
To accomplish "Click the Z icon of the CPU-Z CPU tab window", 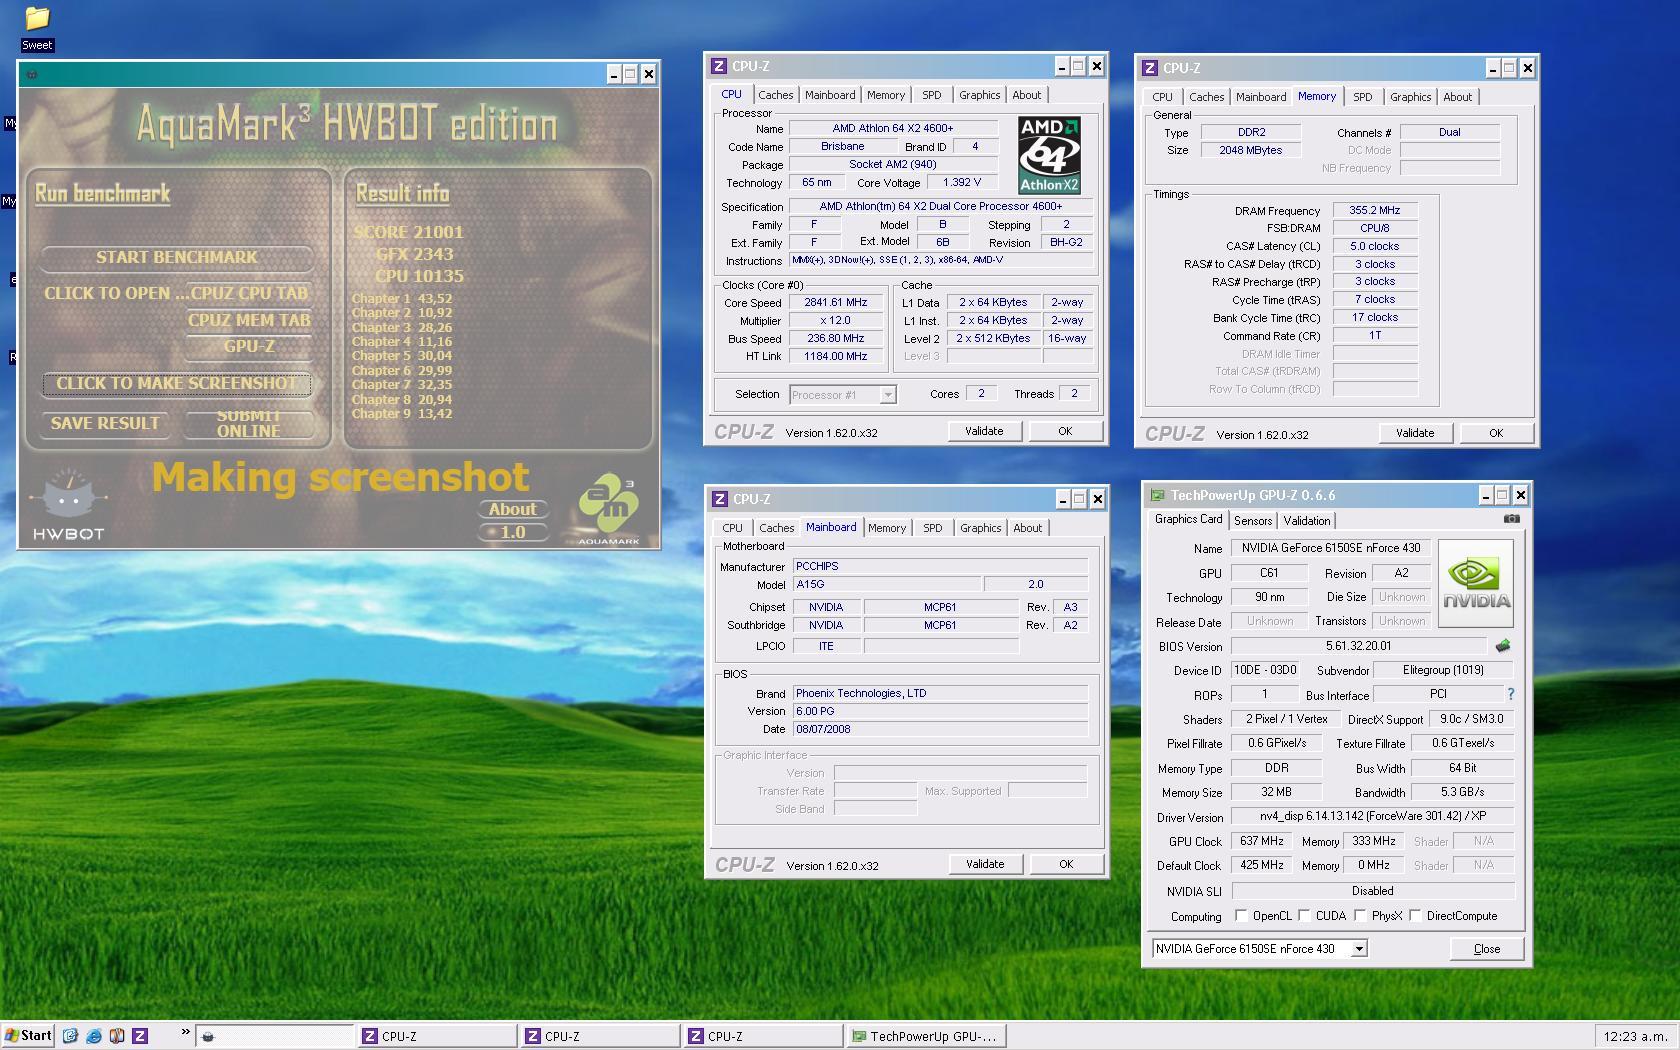I will pyautogui.click(x=718, y=66).
